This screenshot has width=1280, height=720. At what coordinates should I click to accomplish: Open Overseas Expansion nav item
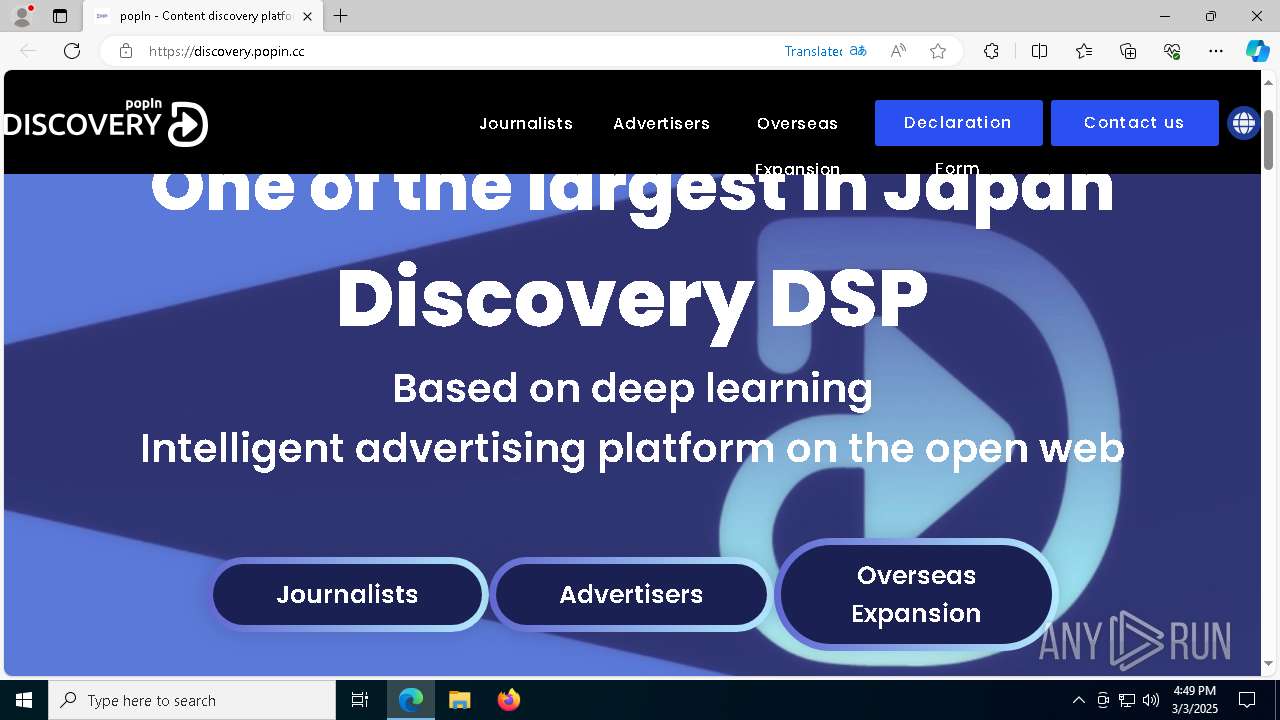coord(797,145)
